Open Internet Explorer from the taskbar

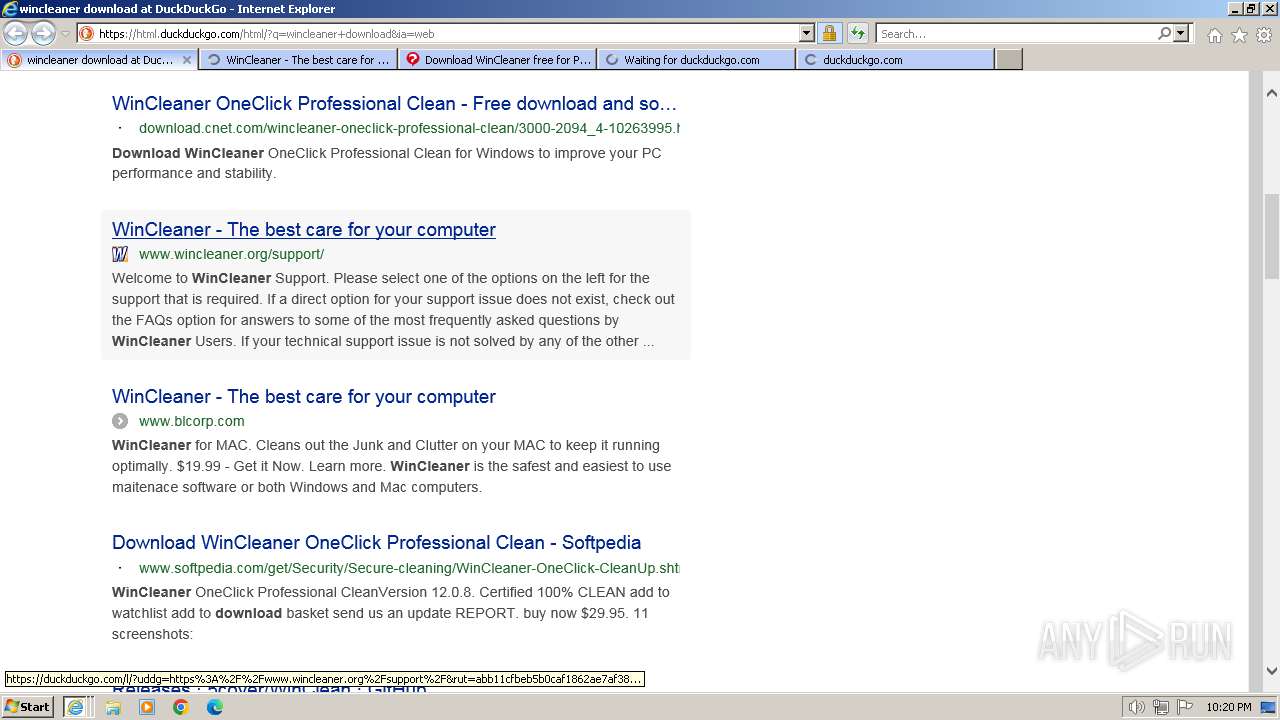point(75,707)
